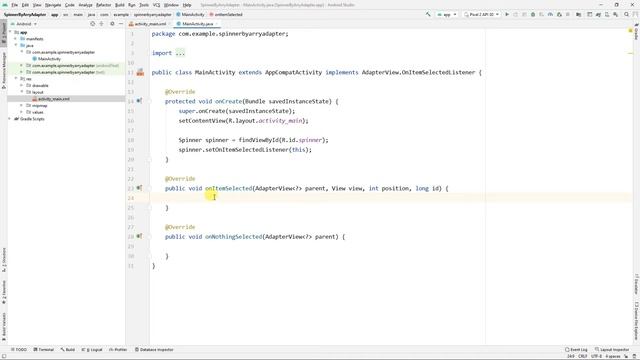The height and width of the screenshot is (360, 640).
Task: Click UTF-8 encoding in status bar
Action: [596, 356]
